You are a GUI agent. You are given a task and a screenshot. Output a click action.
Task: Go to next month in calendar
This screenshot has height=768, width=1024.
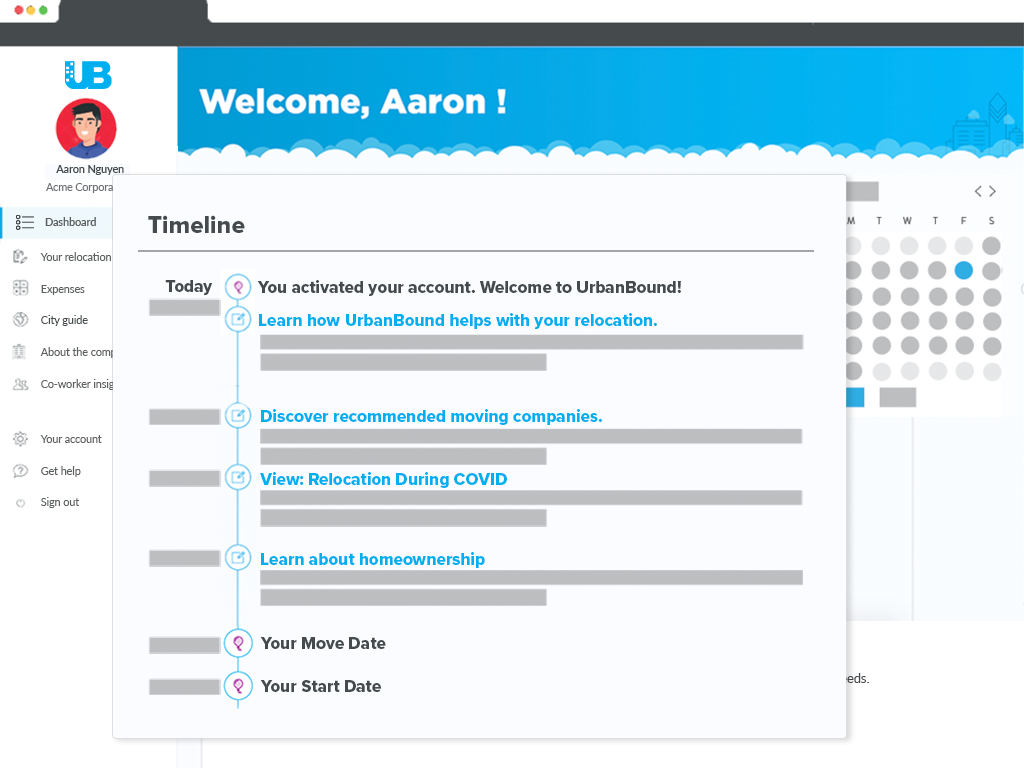(993, 191)
